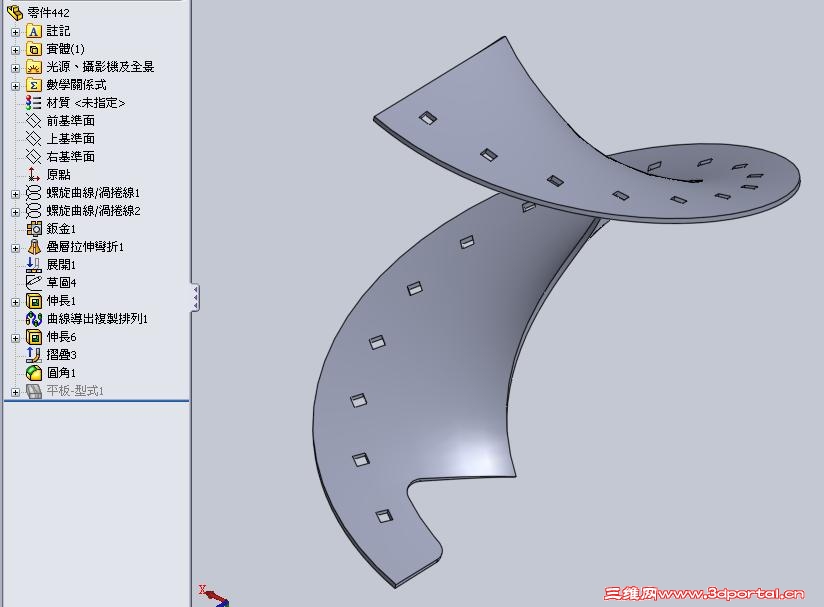Click the 曲線導出複製排列1 pattern icon
The width and height of the screenshot is (824, 607).
pos(34,318)
